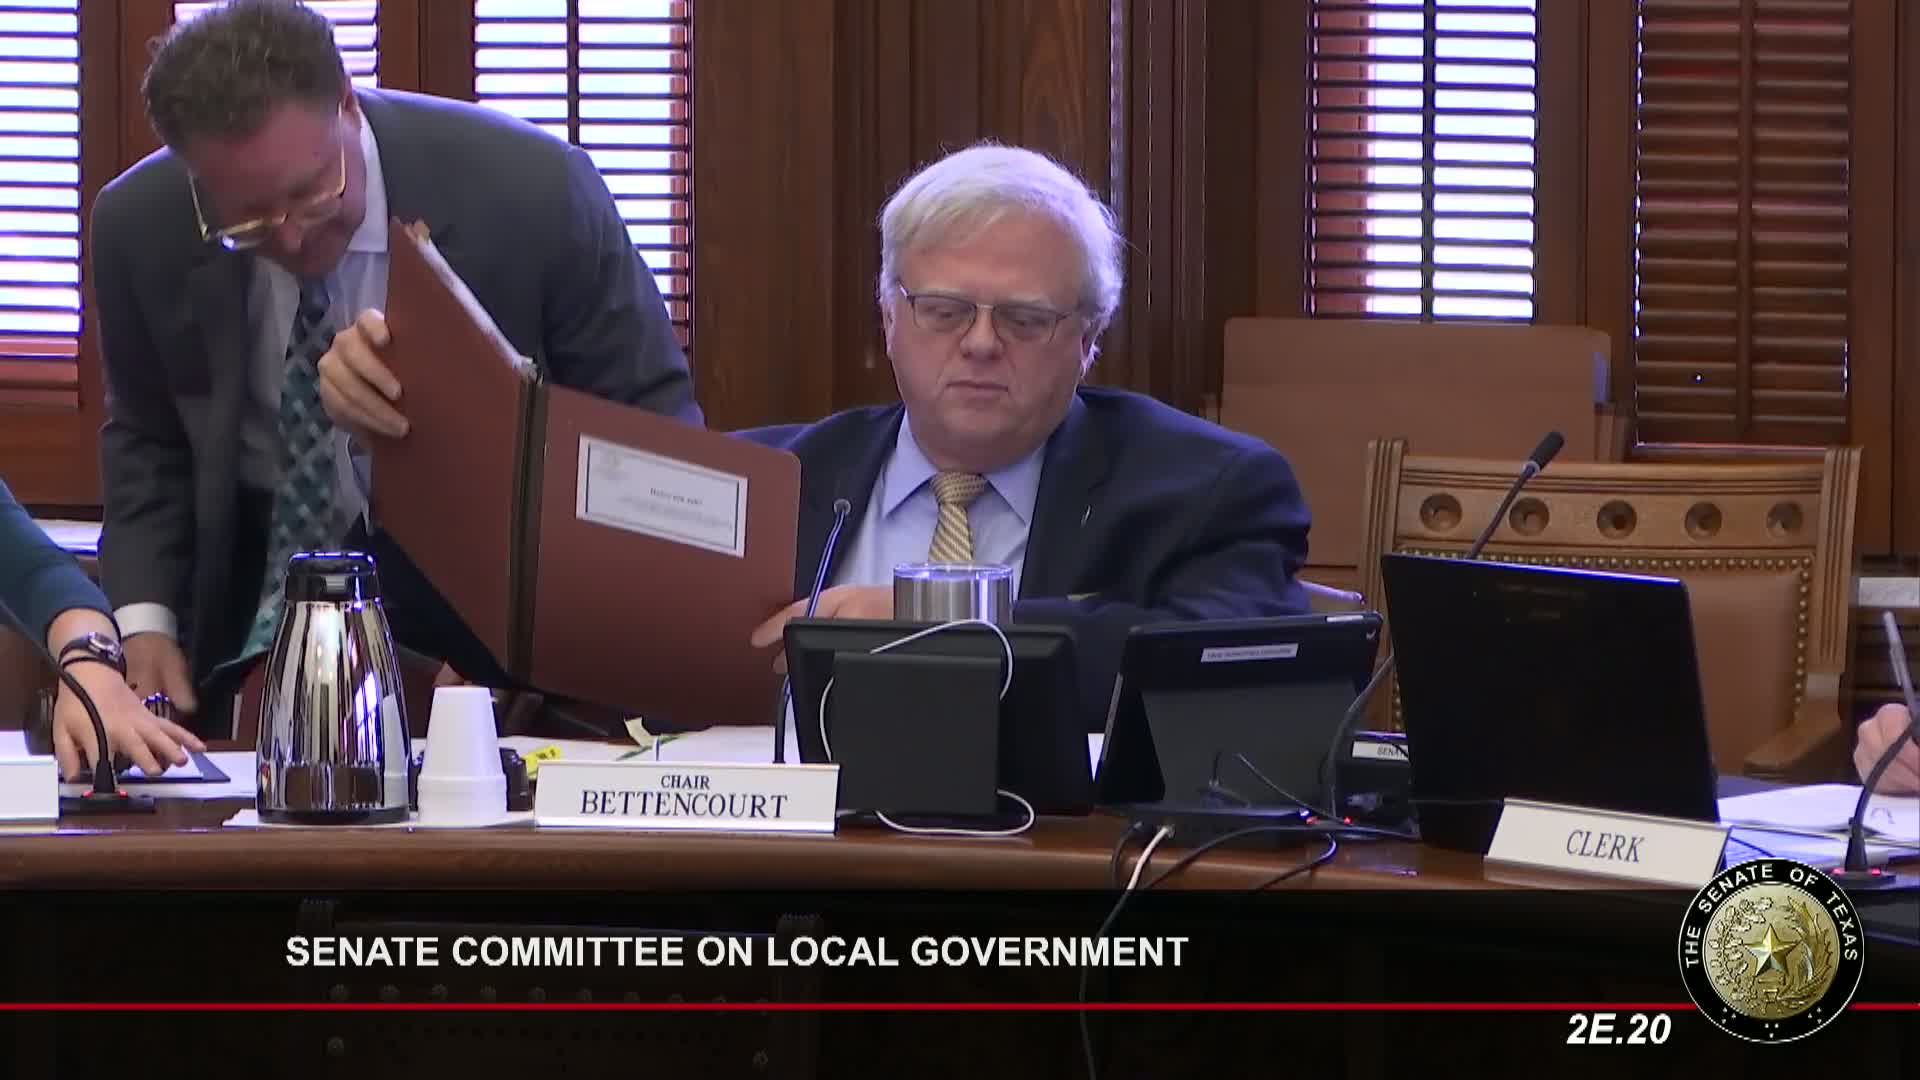The image size is (1920, 1080).
Task: Click the stacked white foam cups
Action: pos(461,755)
